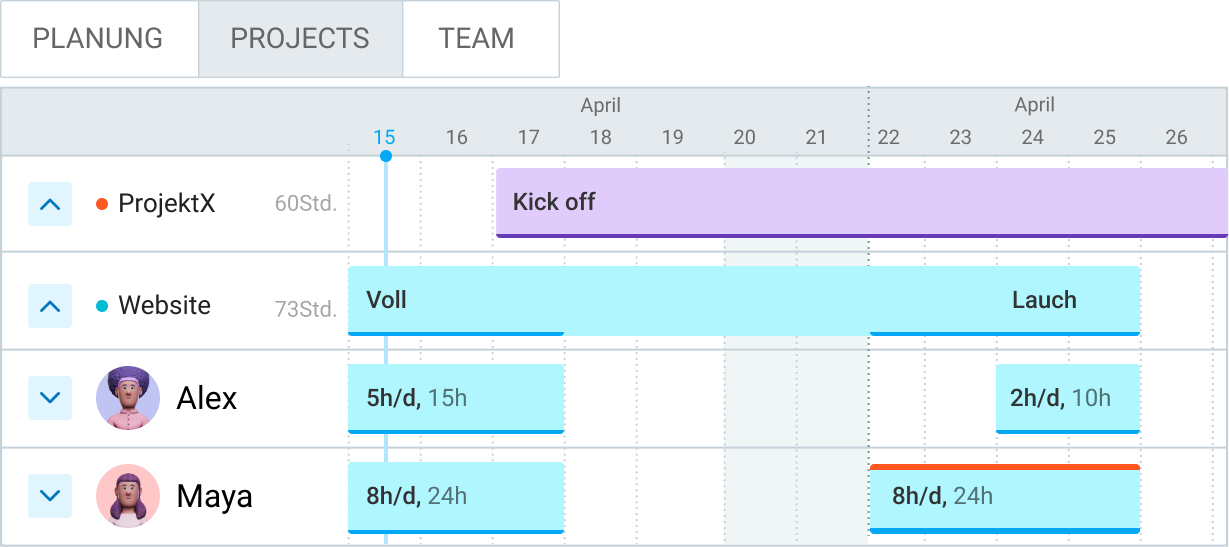The width and height of the screenshot is (1229, 547).
Task: Open Alex's avatar picture
Action: click(x=128, y=398)
